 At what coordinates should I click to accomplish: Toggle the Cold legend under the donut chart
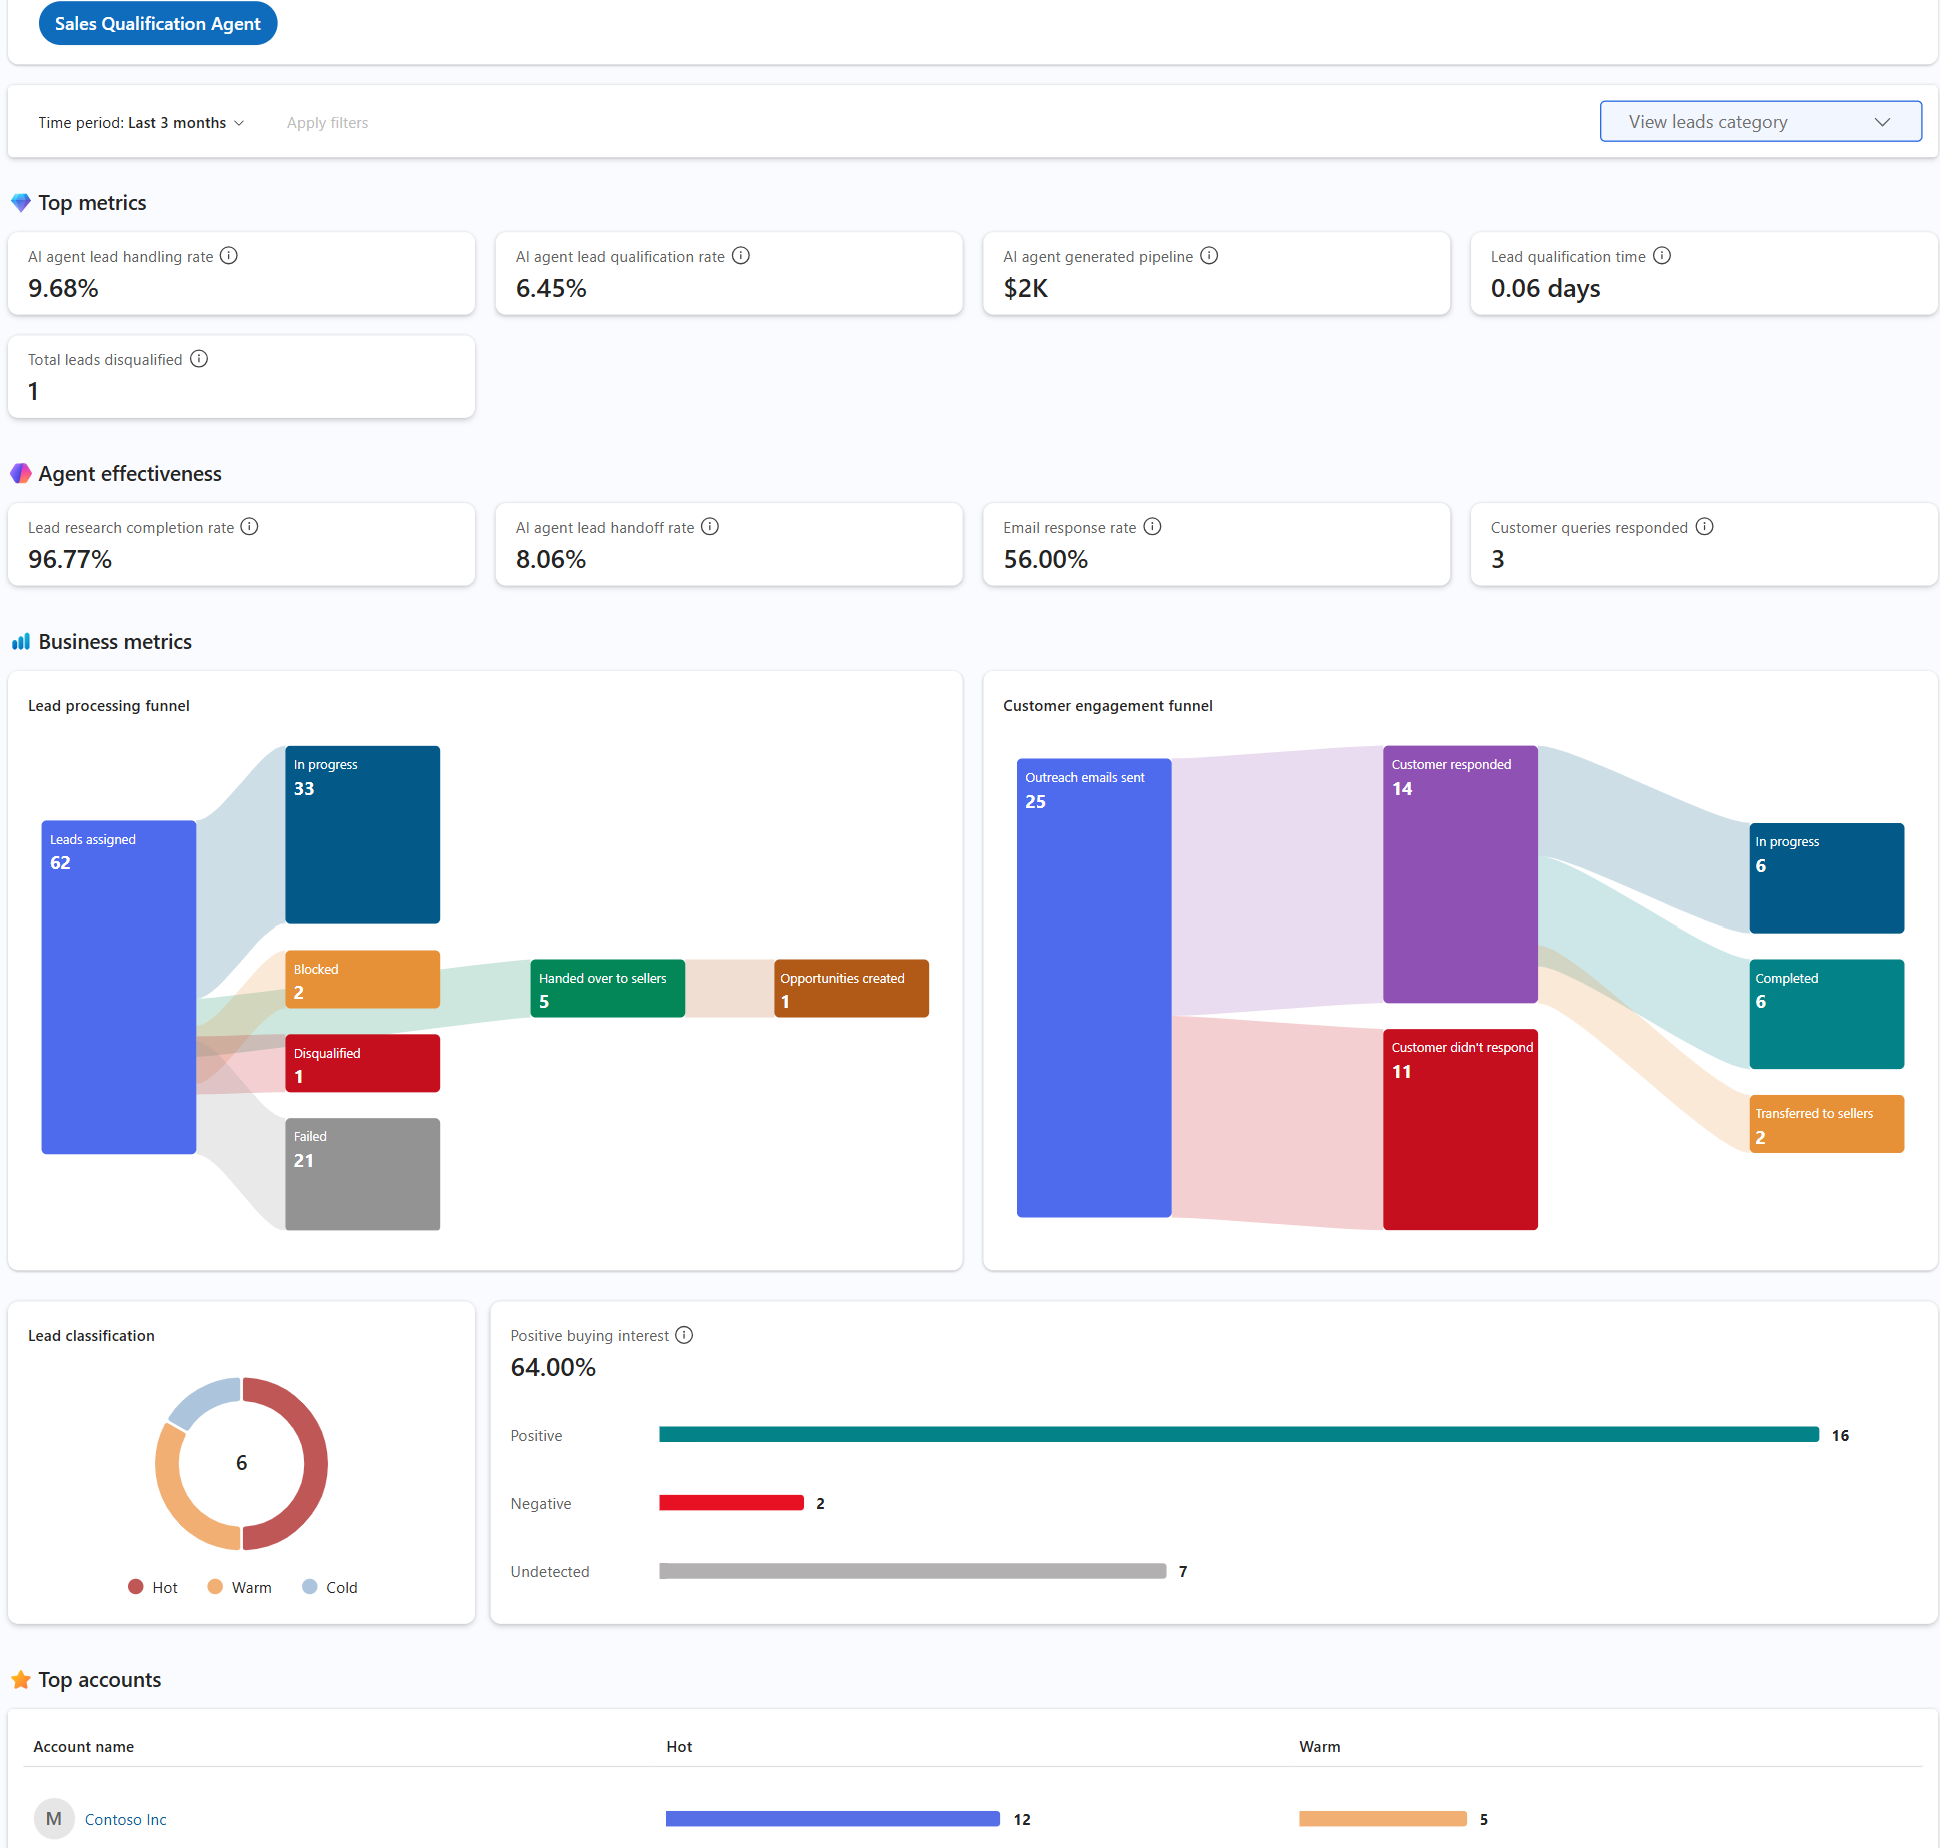click(330, 1586)
